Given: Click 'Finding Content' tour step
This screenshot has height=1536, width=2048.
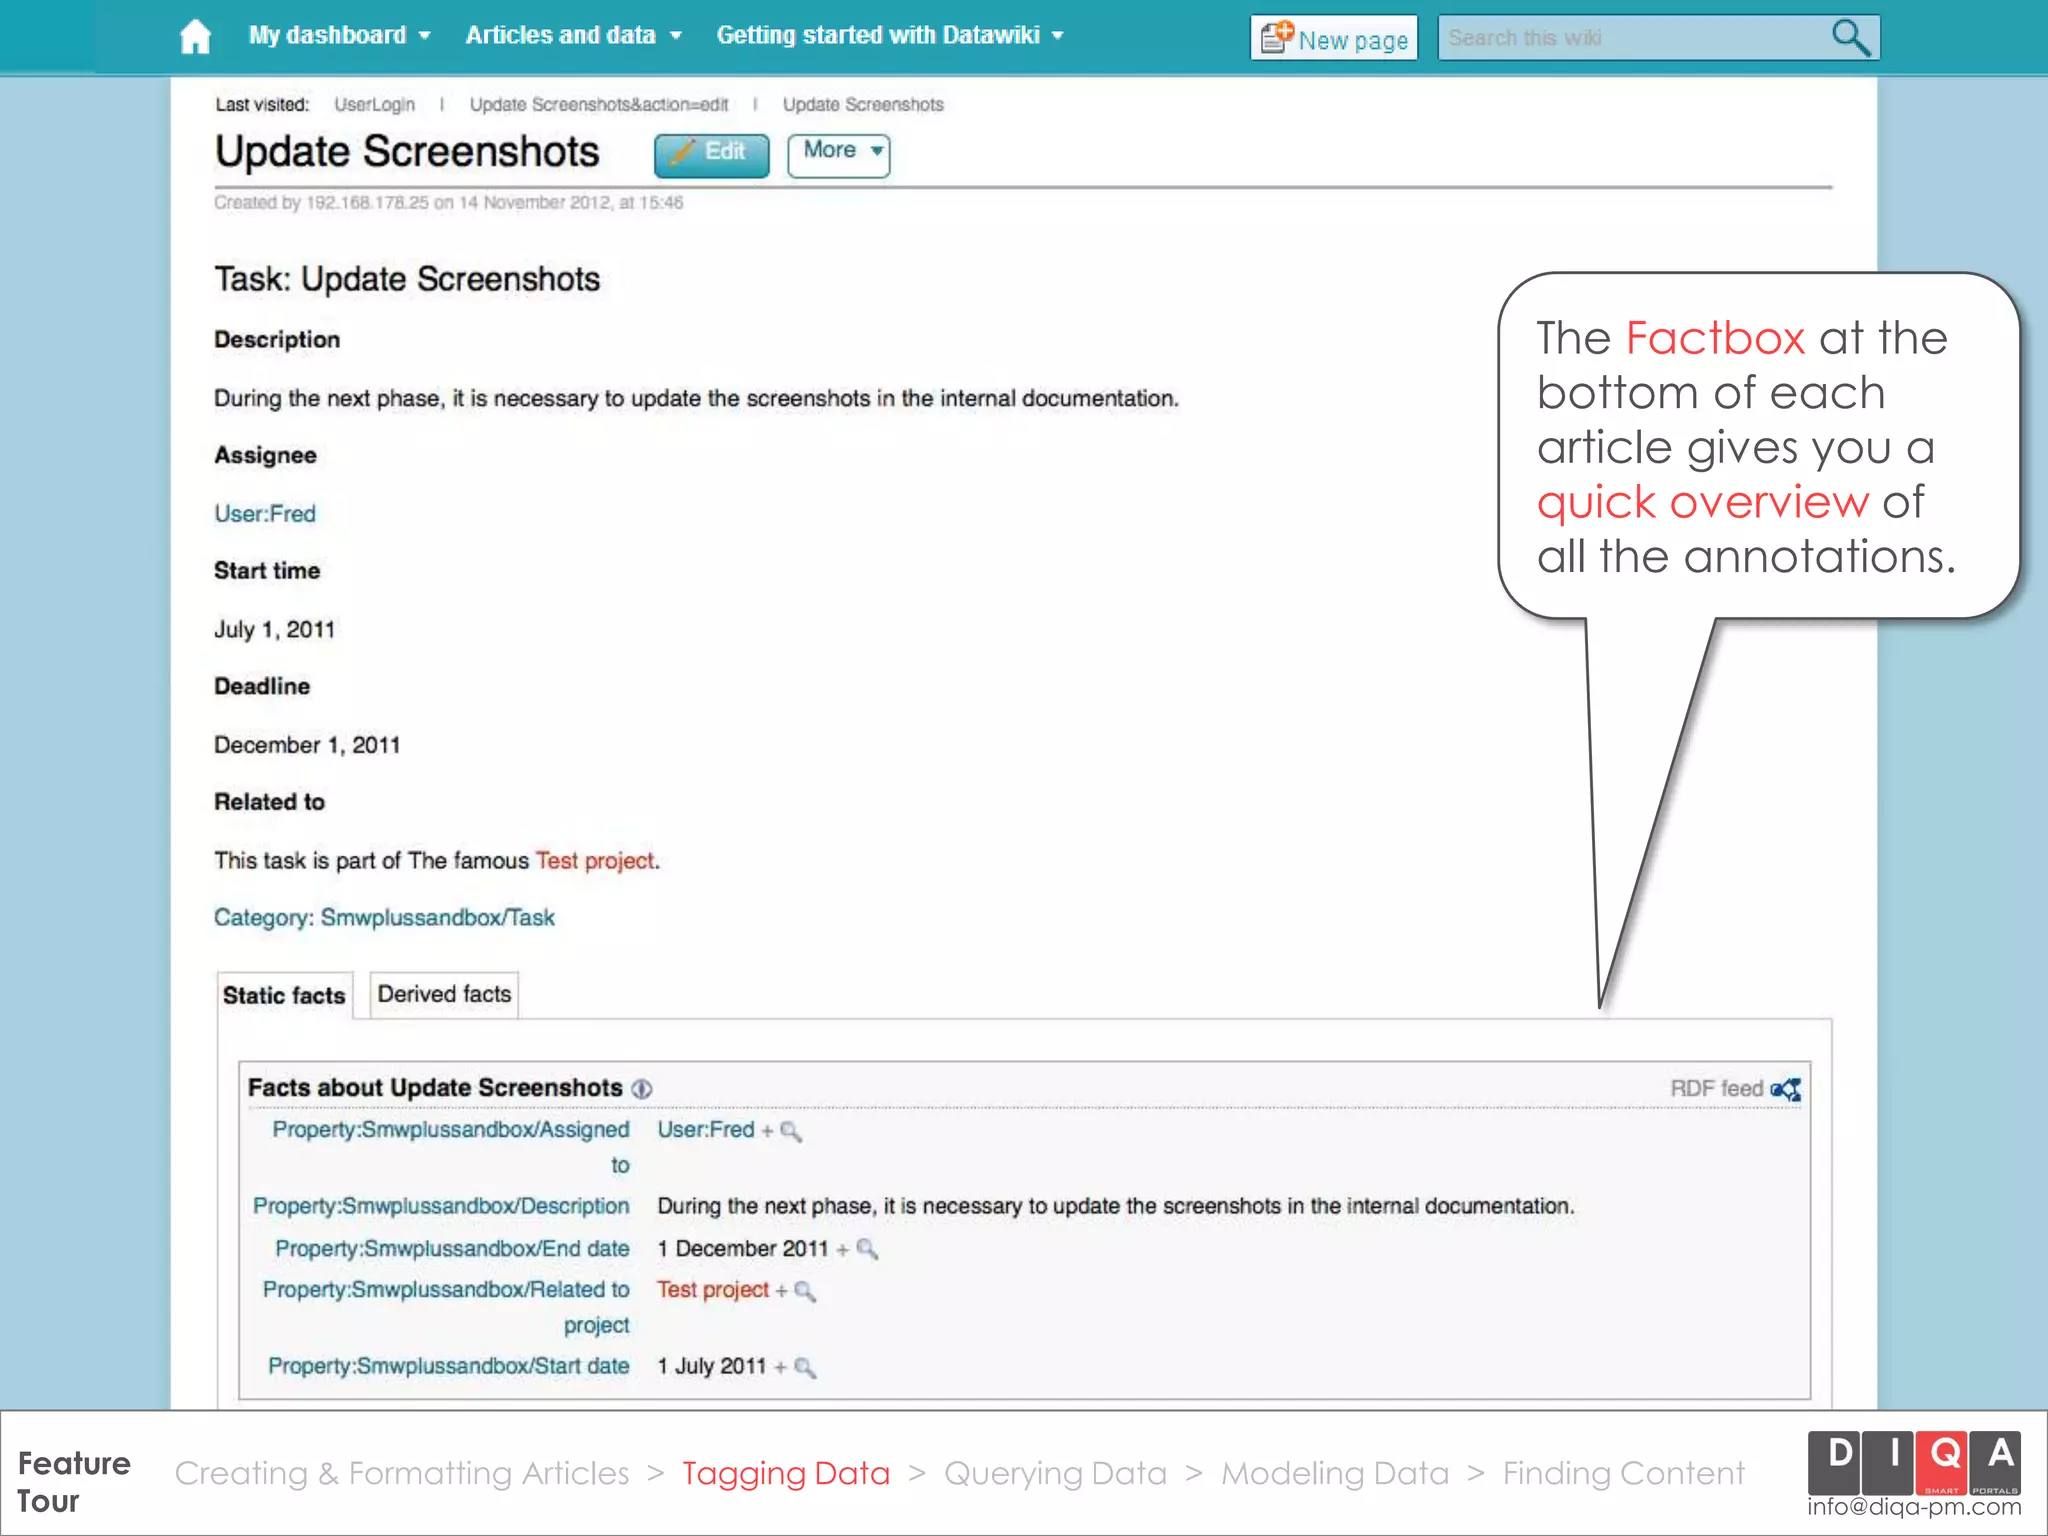Looking at the screenshot, I should pyautogui.click(x=1624, y=1474).
